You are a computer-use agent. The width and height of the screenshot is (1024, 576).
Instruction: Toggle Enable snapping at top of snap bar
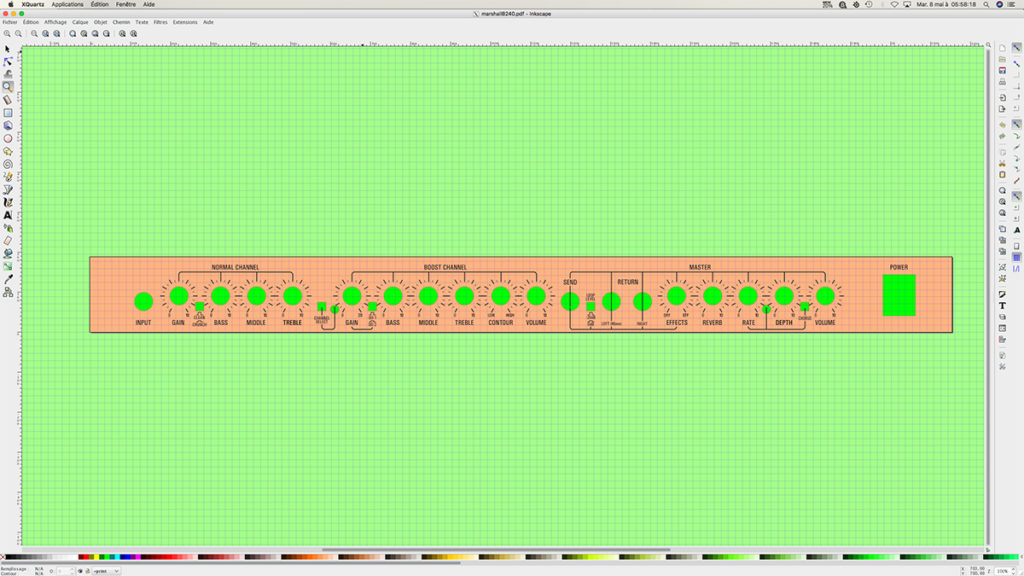pos(1017,48)
